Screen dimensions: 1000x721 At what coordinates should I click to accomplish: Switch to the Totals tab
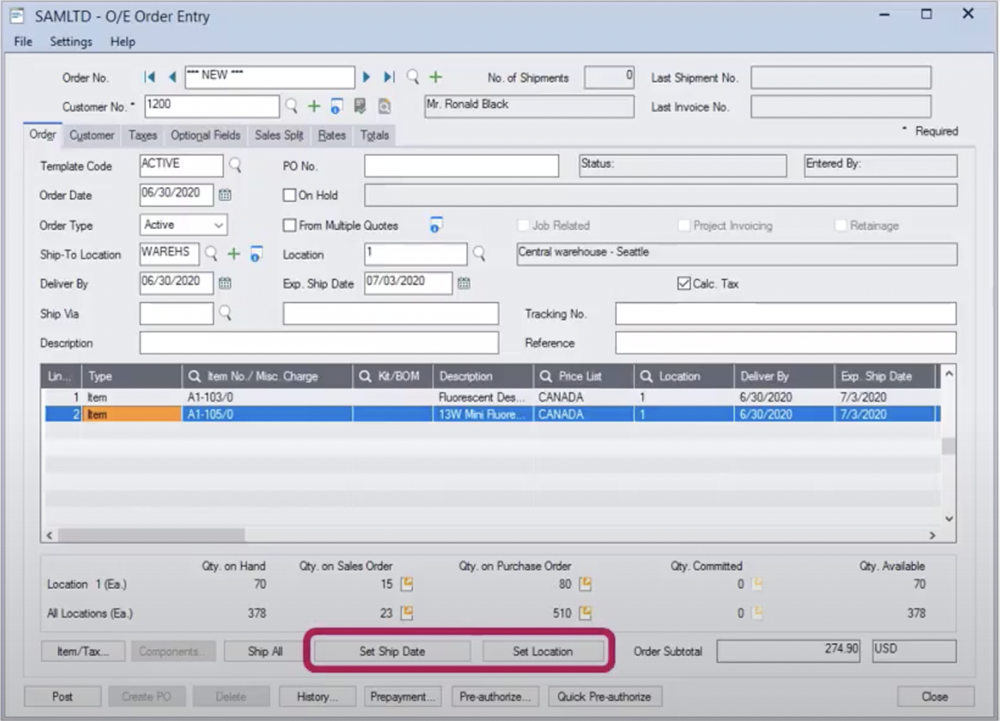click(374, 135)
